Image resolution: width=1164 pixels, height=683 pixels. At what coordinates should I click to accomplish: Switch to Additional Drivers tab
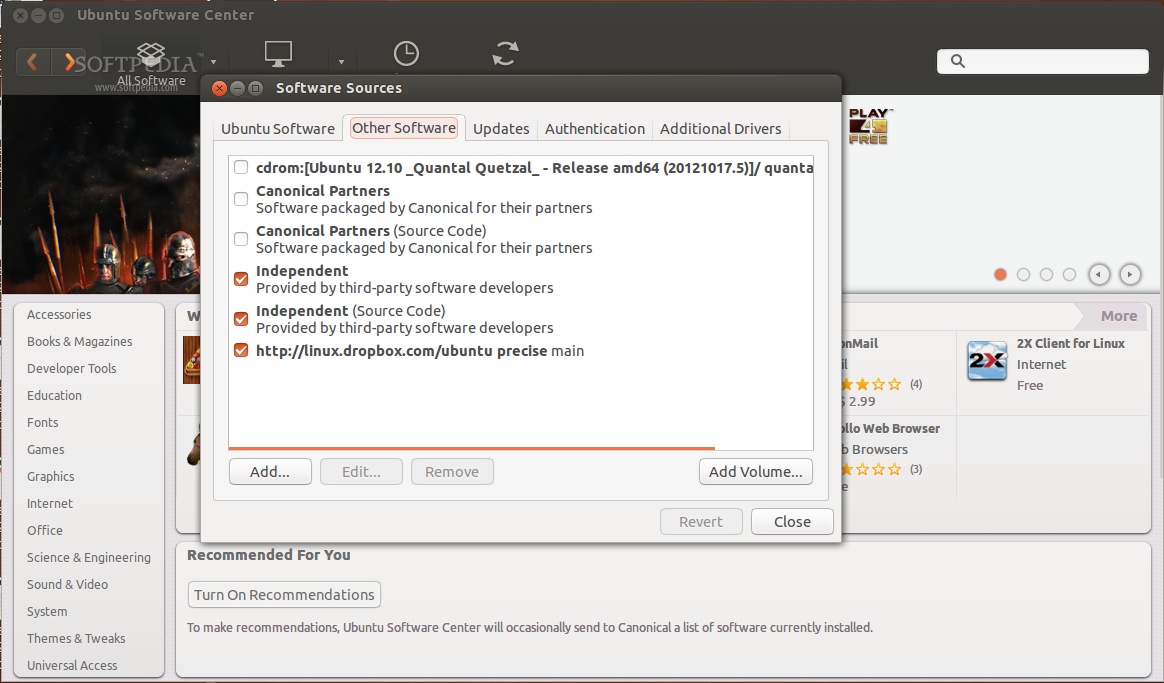[x=720, y=128]
